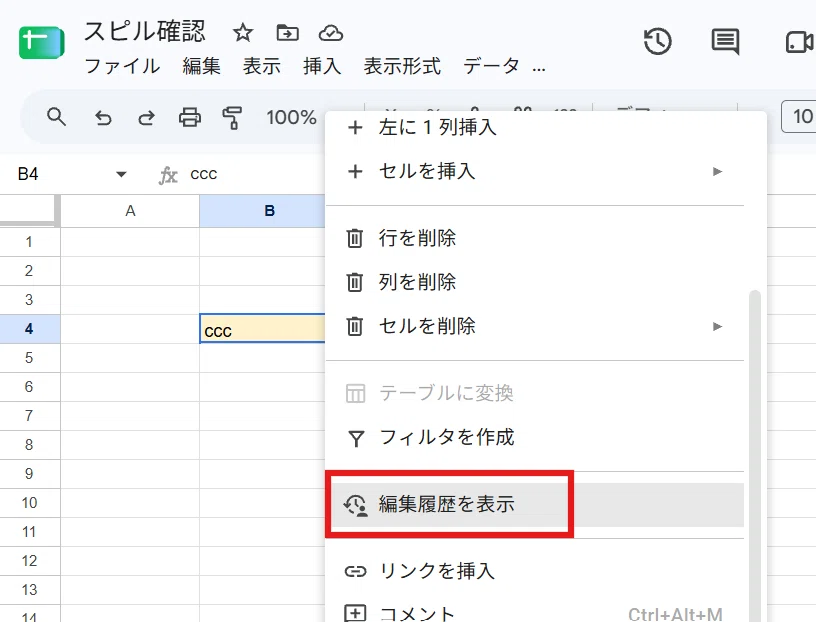Redo the last action
This screenshot has width=816, height=622.
point(146,118)
